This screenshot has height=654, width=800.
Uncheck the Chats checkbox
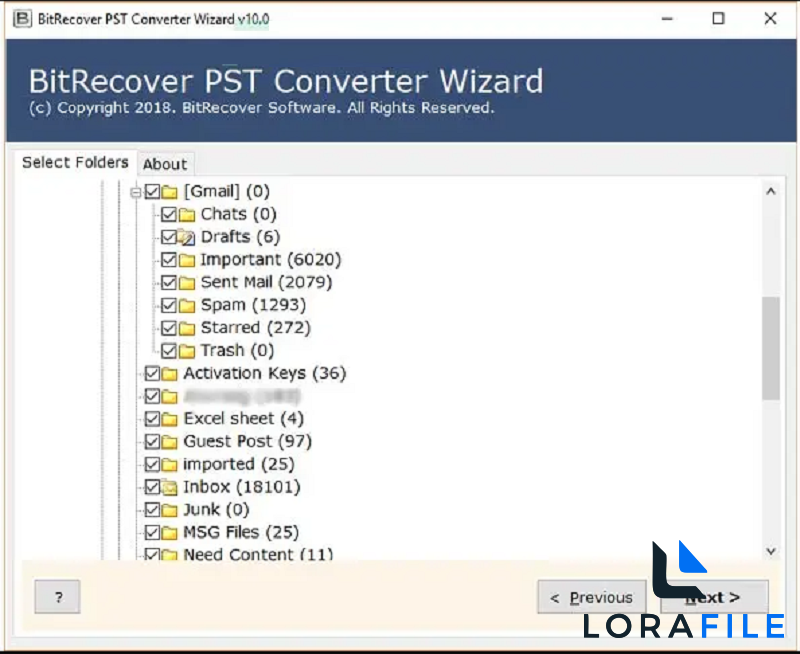[x=169, y=214]
